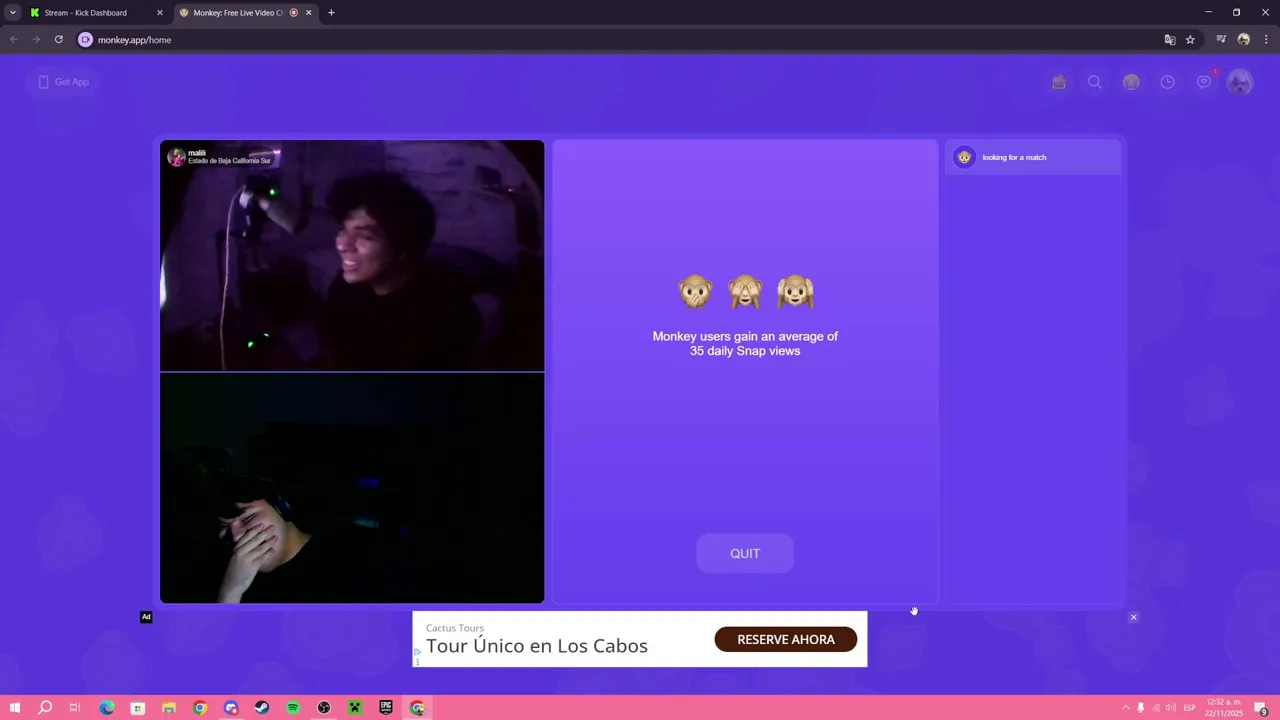Click the site info icon in address bar
1280x720 pixels.
pyautogui.click(x=85, y=40)
